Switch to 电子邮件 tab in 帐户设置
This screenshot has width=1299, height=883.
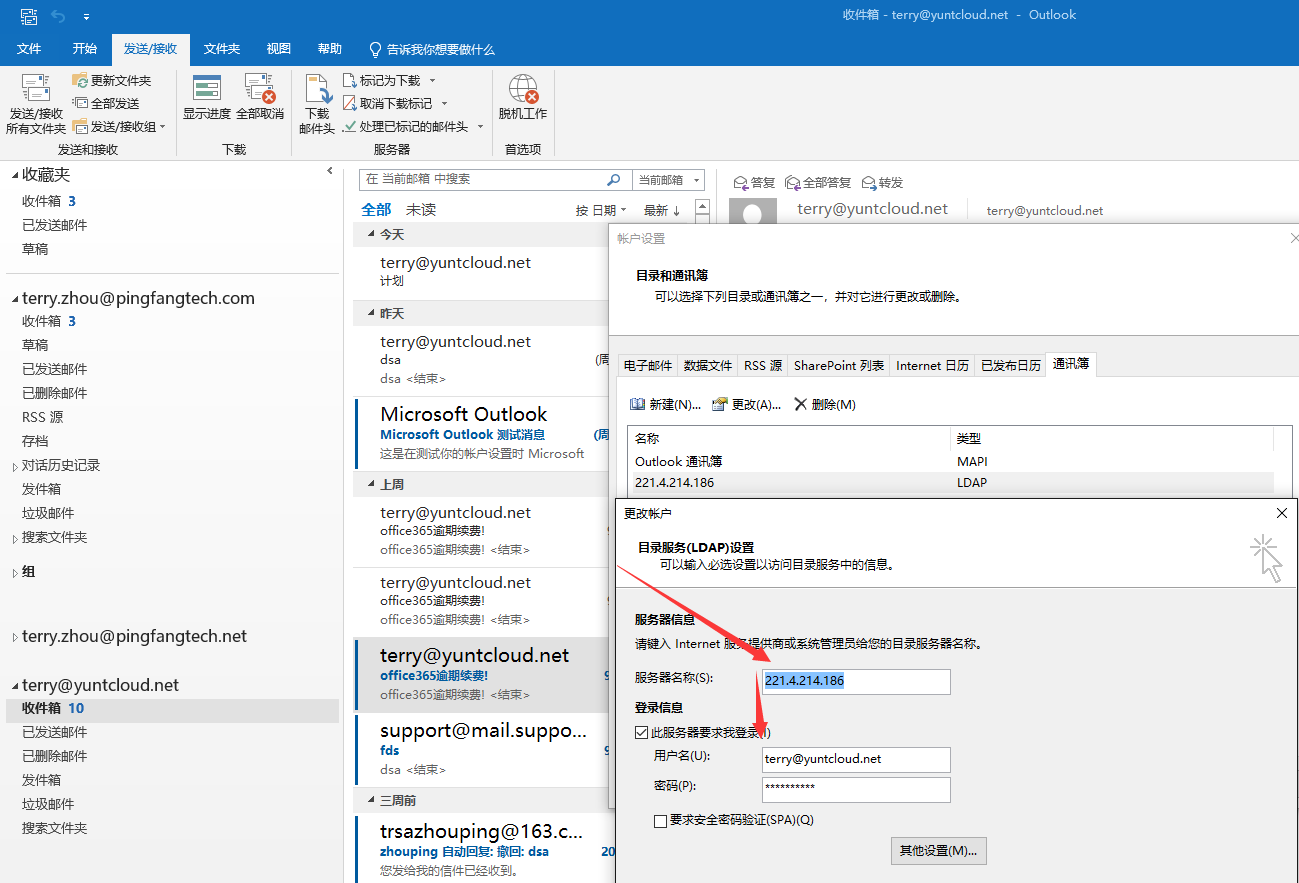pyautogui.click(x=648, y=366)
